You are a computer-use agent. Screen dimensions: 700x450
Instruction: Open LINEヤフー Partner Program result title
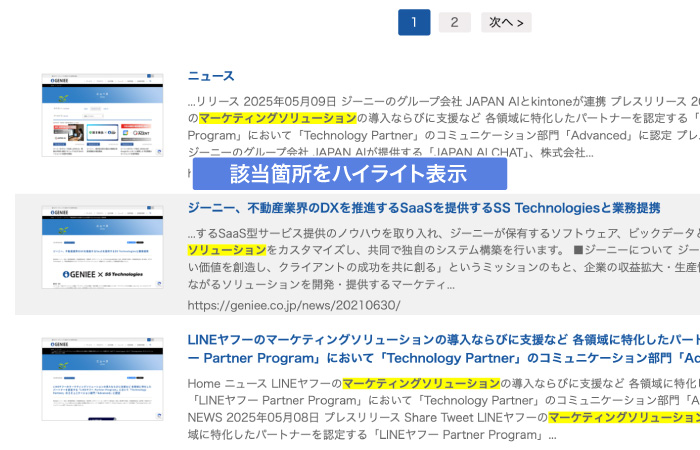444,349
